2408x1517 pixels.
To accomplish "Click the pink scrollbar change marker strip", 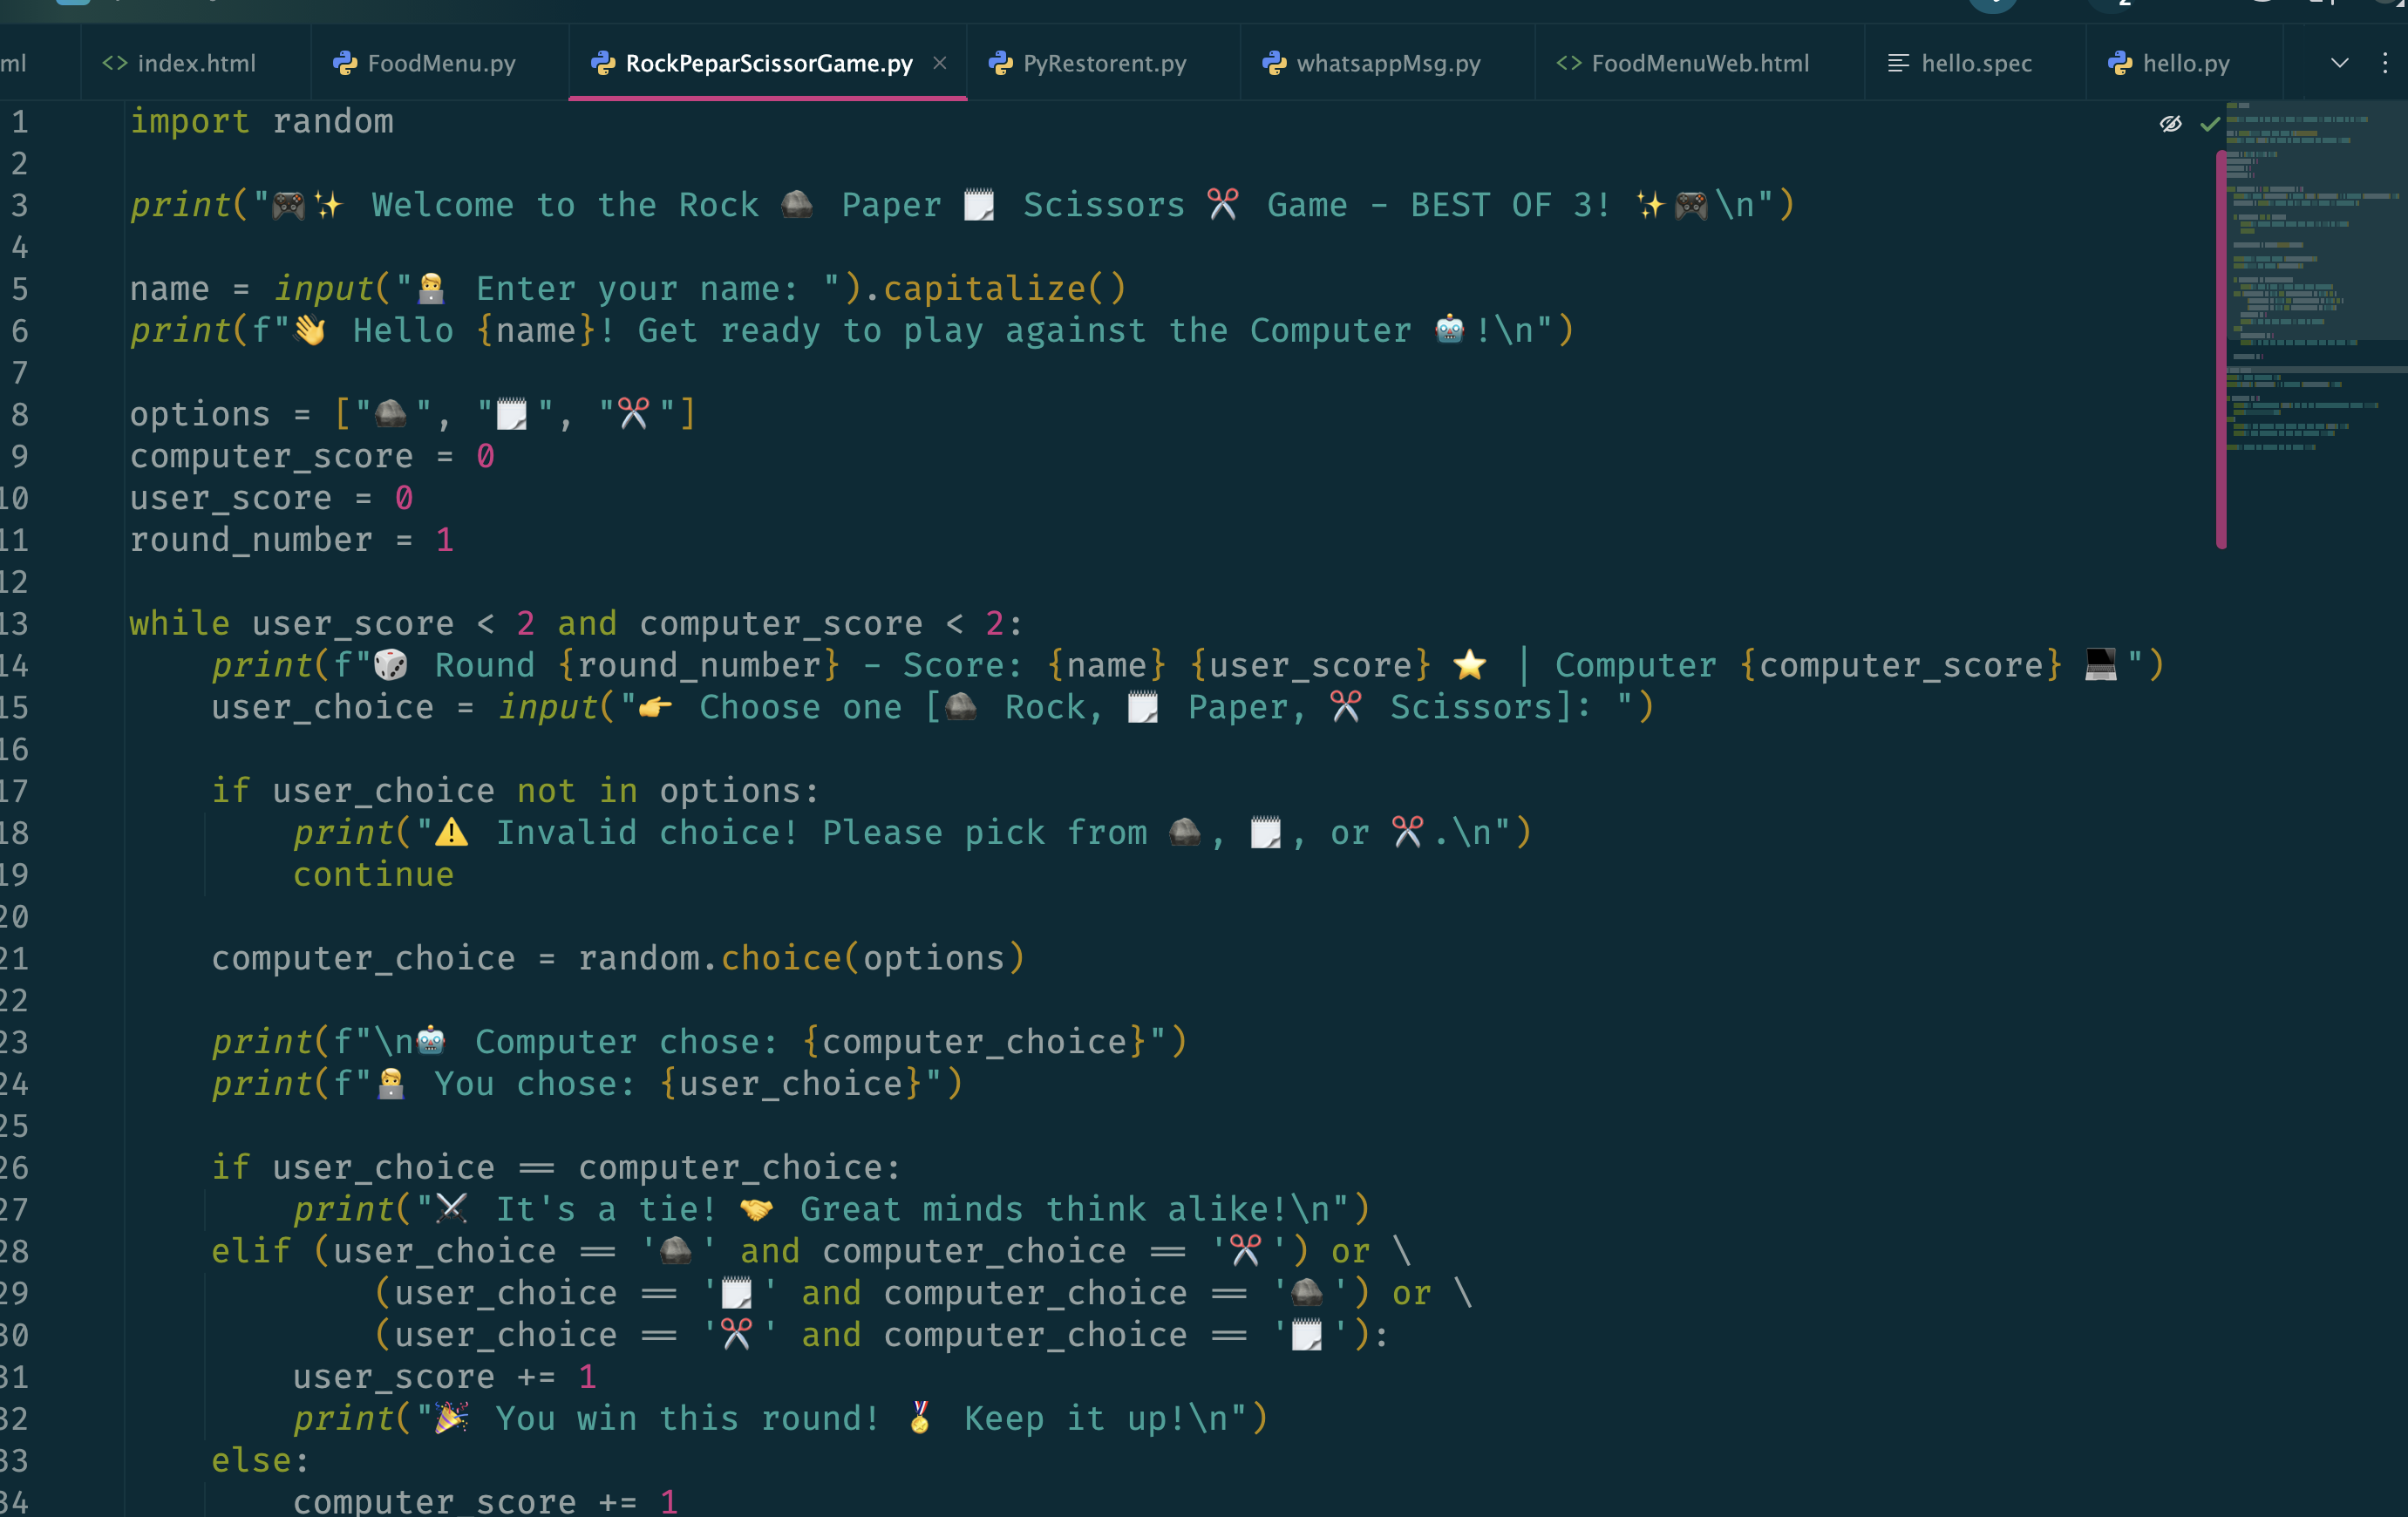I will click(x=2221, y=350).
